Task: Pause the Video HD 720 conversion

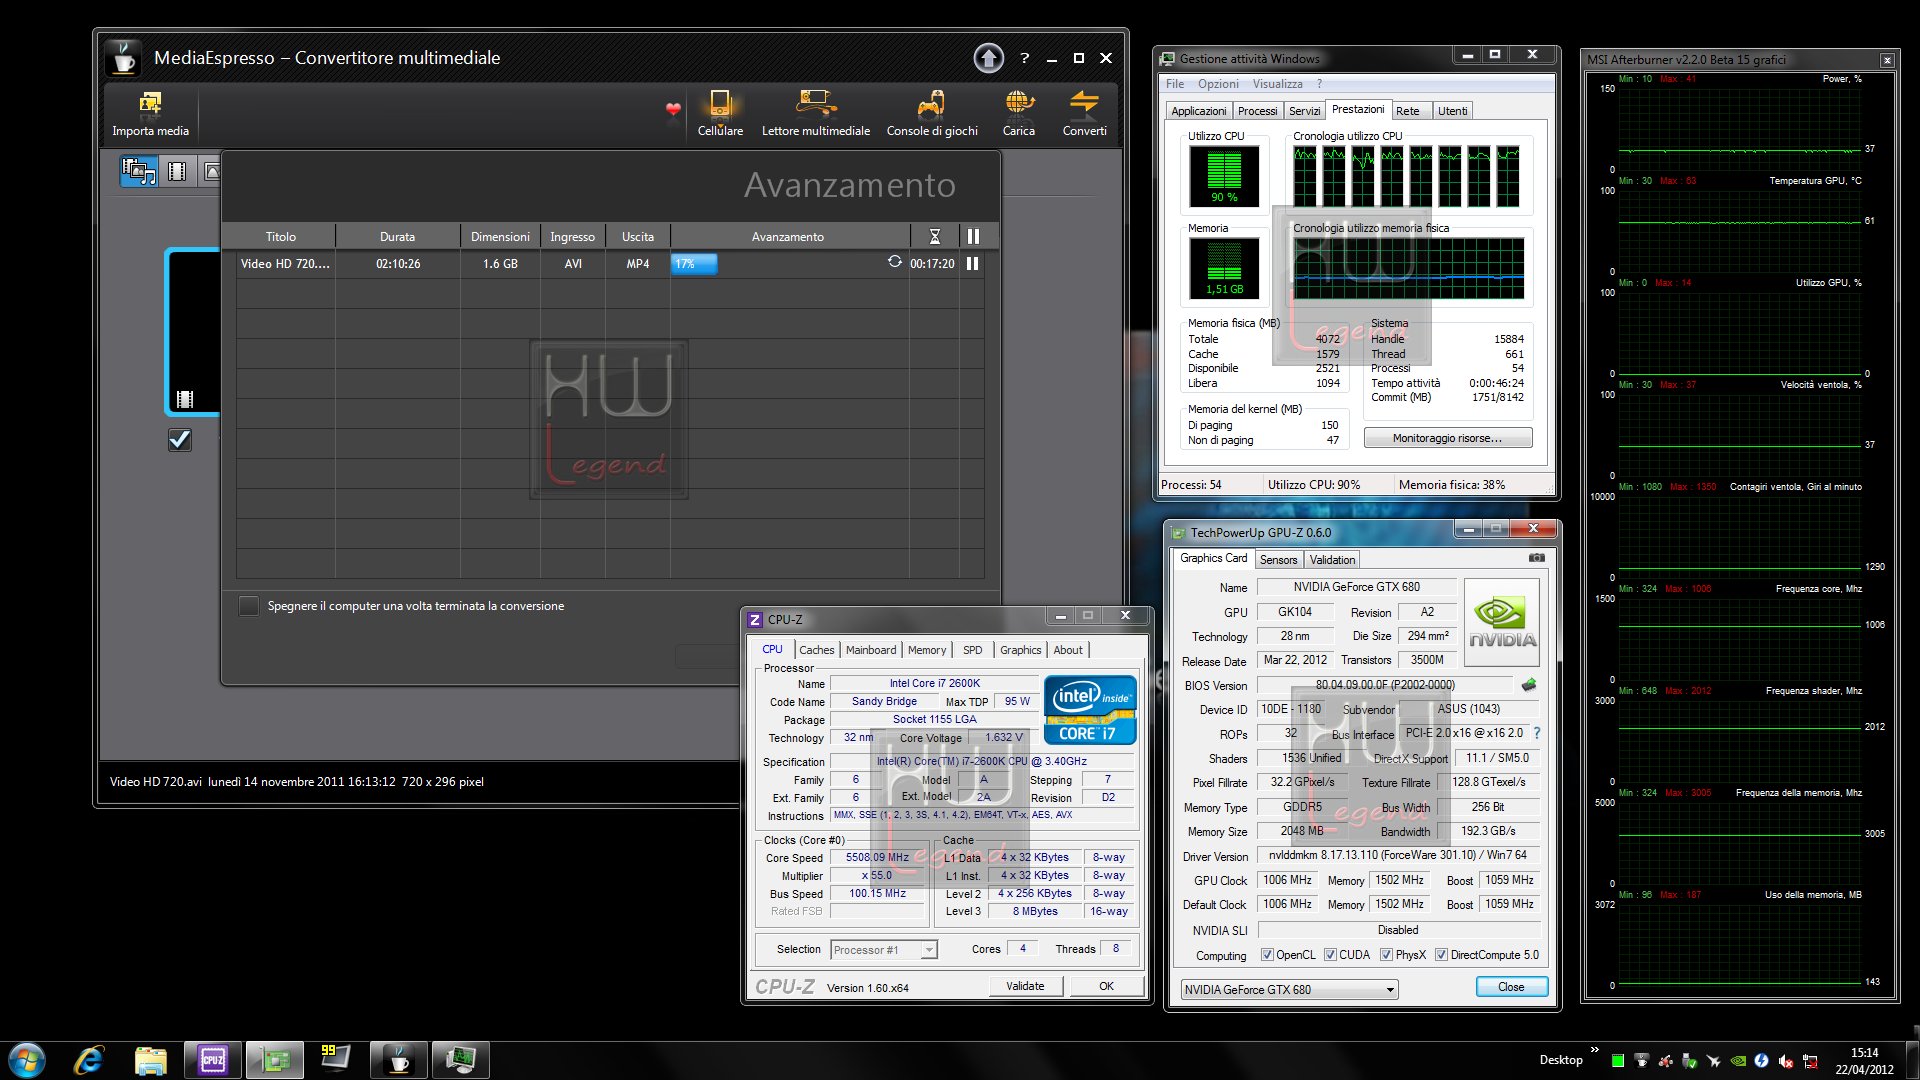Action: (x=972, y=264)
